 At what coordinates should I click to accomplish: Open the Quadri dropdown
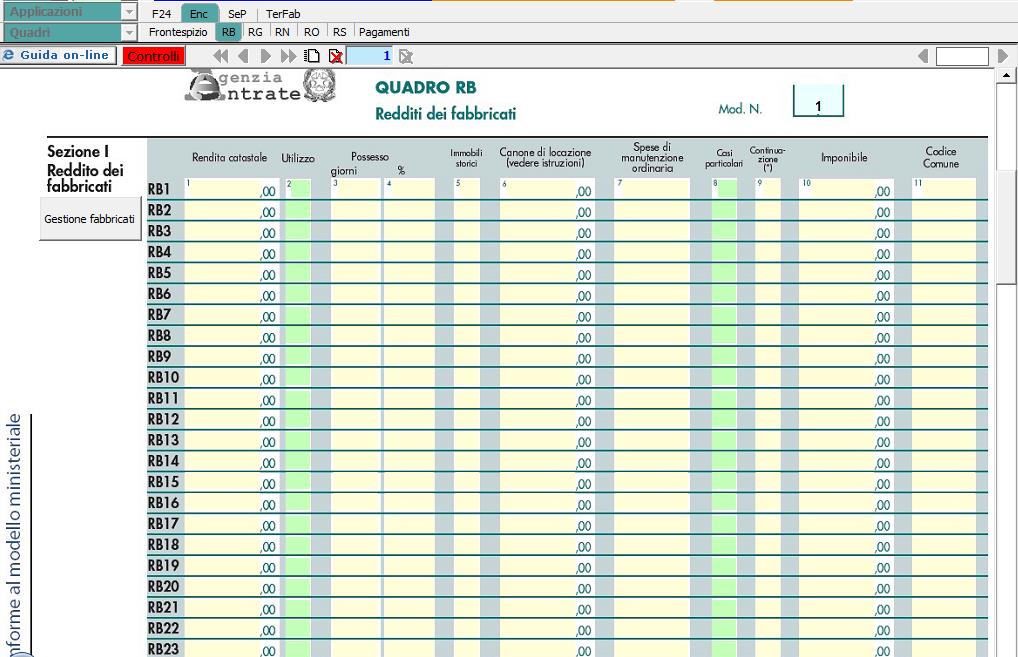tap(129, 32)
